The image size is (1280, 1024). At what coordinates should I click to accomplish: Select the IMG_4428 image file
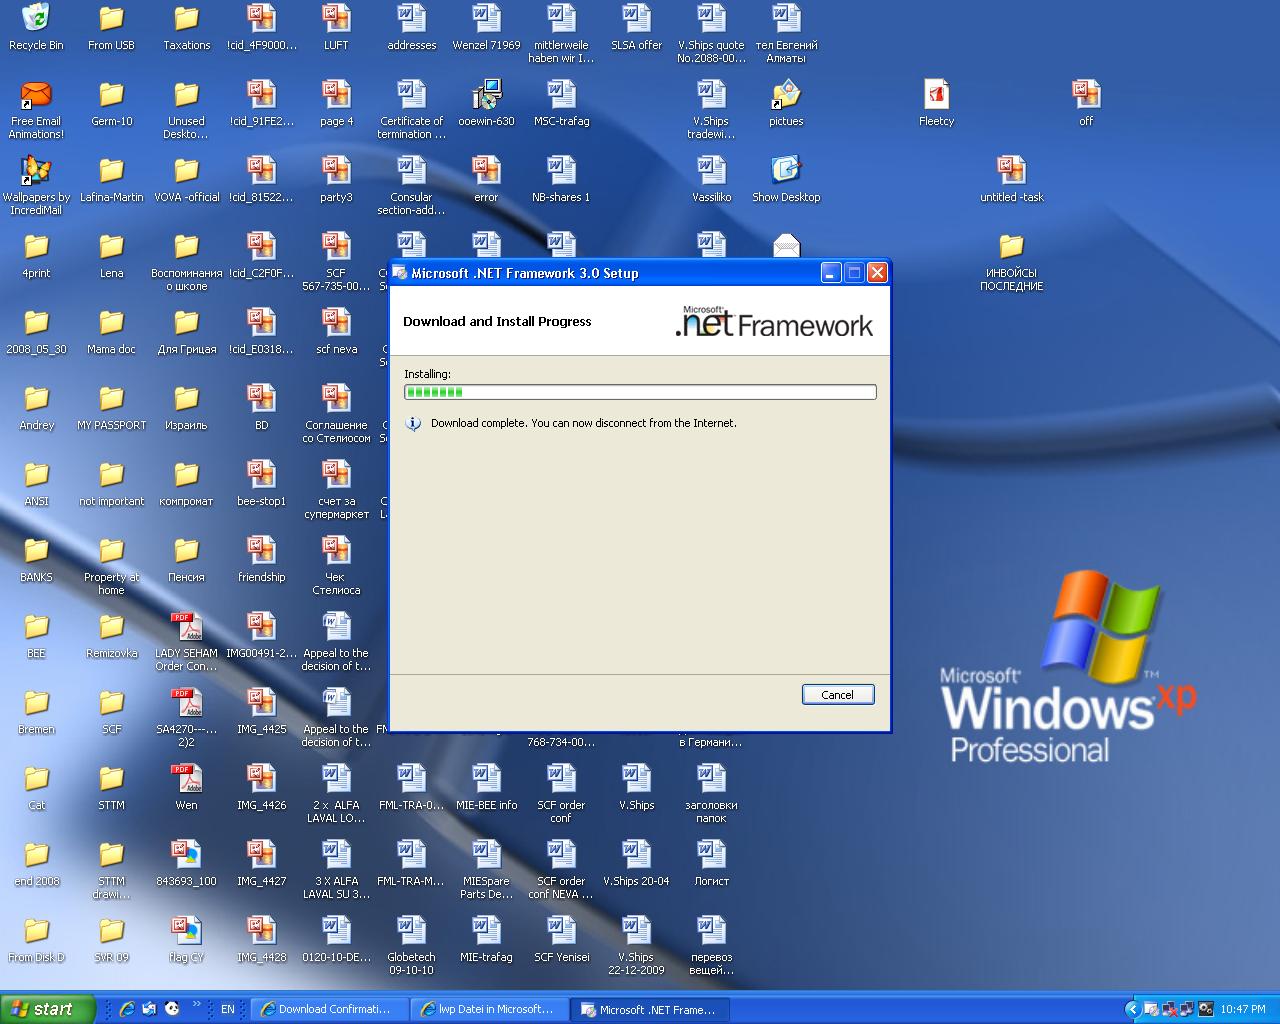pyautogui.click(x=261, y=939)
